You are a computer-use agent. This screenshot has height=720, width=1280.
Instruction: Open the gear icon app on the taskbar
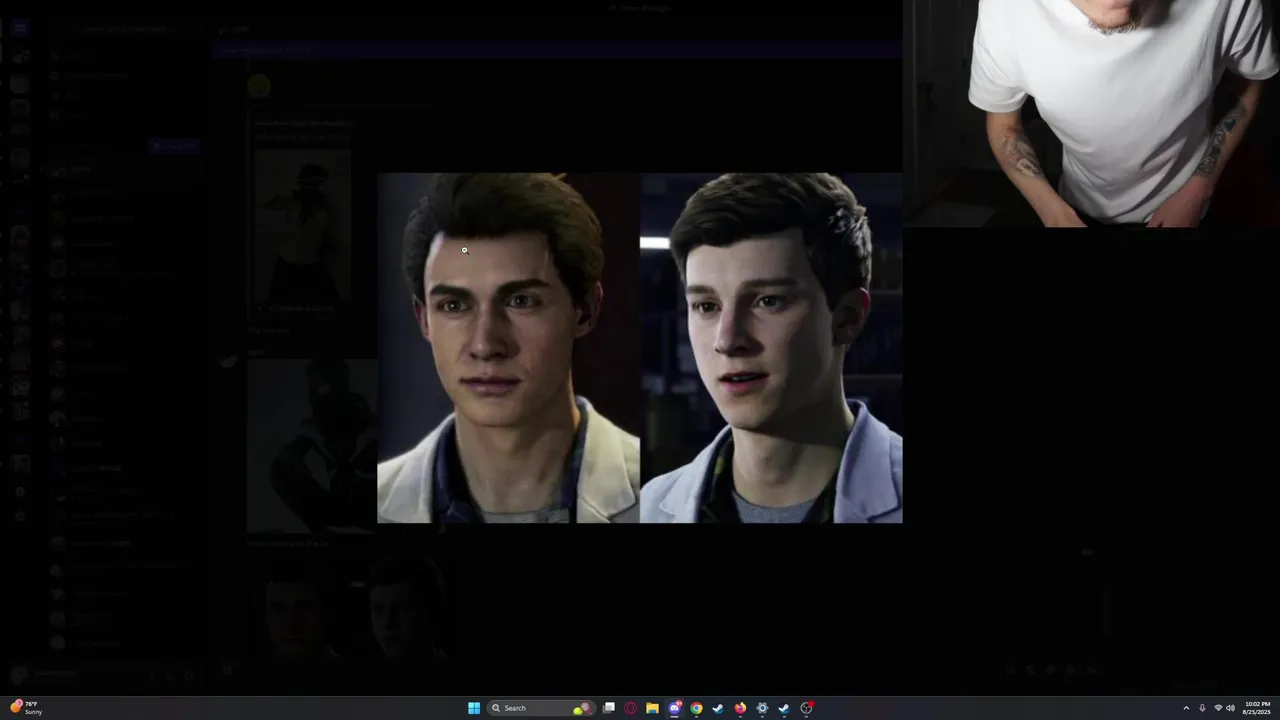click(762, 708)
